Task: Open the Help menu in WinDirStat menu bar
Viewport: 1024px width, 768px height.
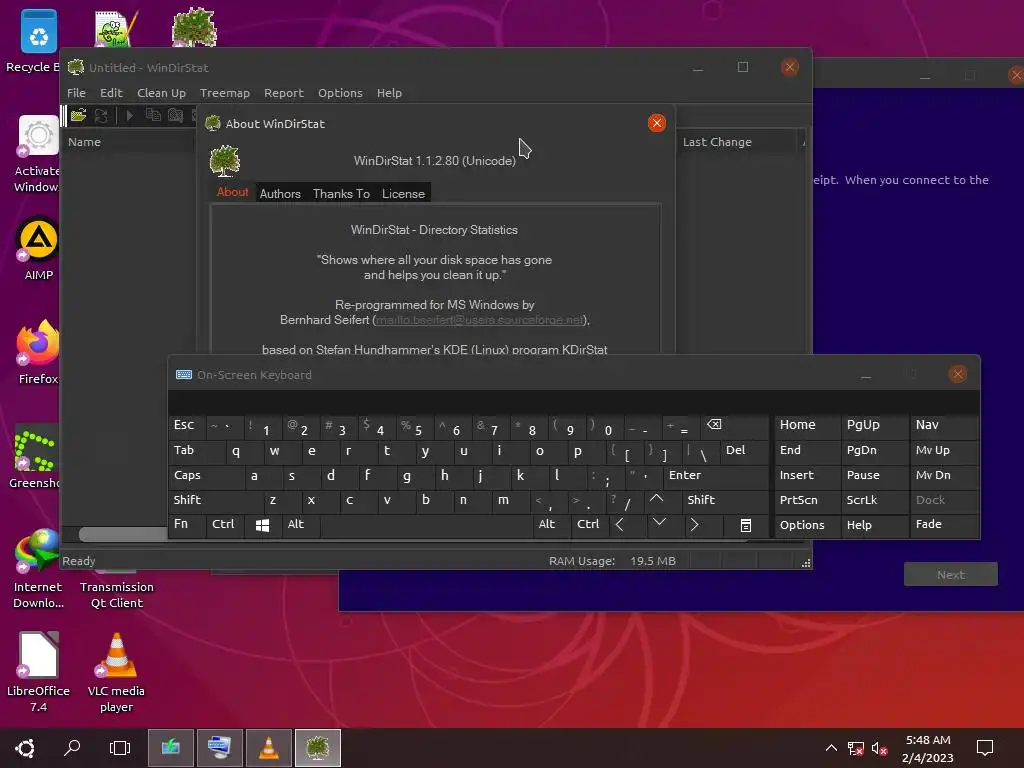Action: 389,93
